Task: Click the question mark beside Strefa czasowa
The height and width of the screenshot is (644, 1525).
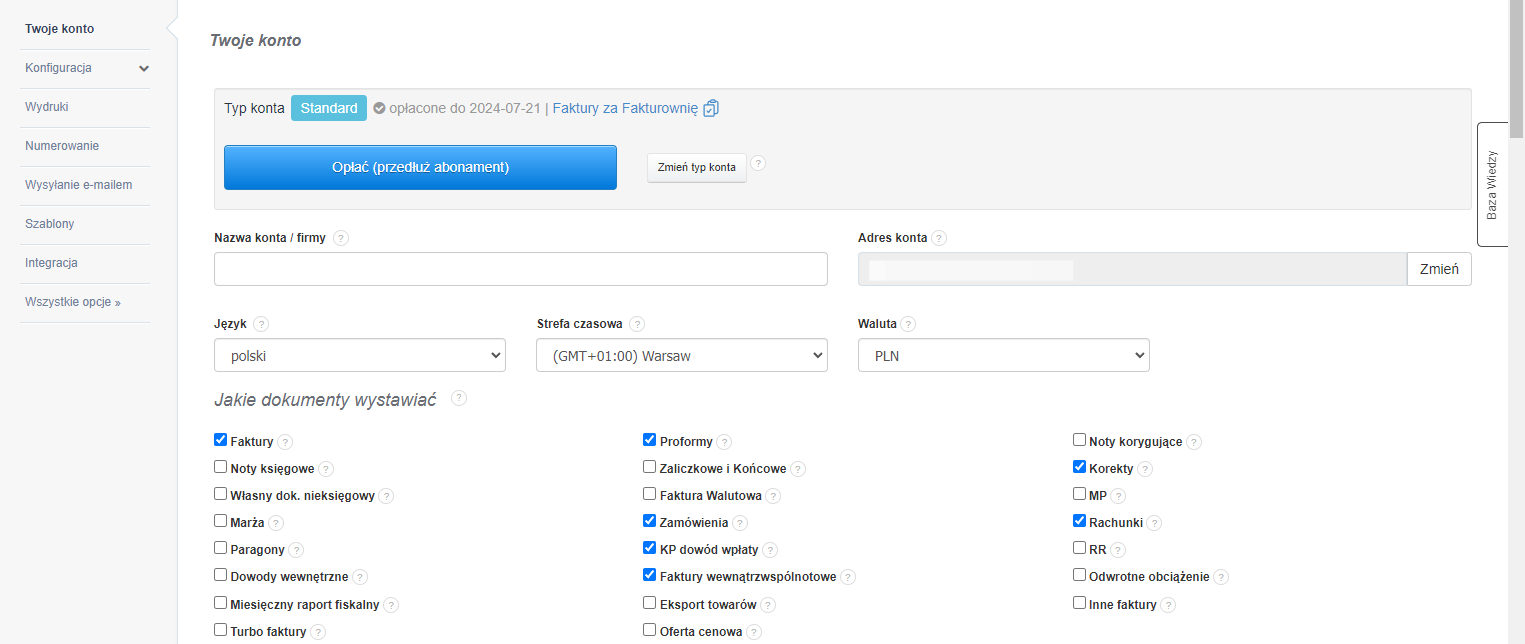Action: click(637, 324)
